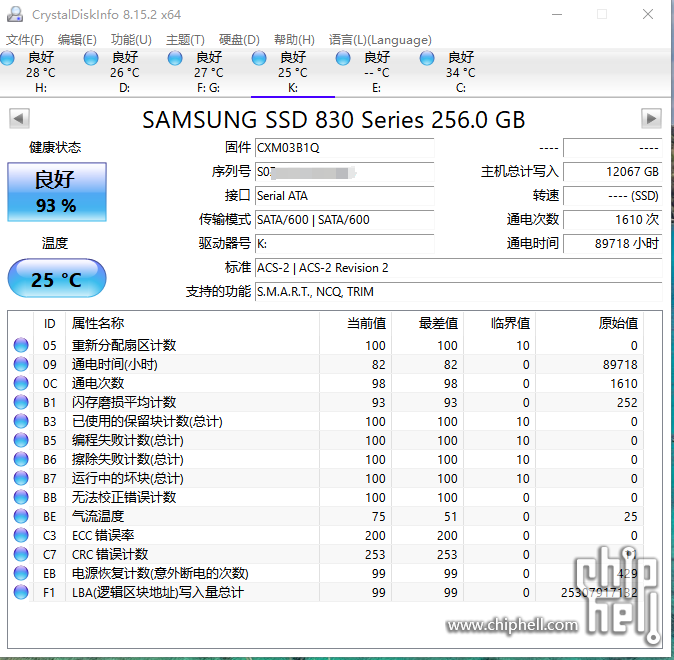The image size is (674, 660).
Task: Select the 无法校正错误计数 row
Action: point(326,497)
